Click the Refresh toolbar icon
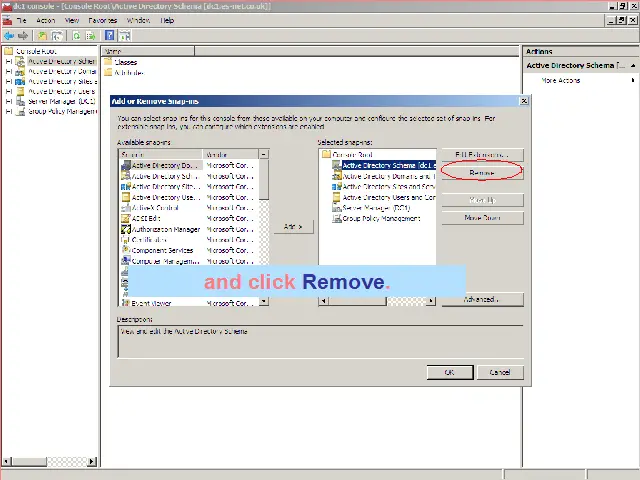The height and width of the screenshot is (480, 640). click(x=76, y=36)
